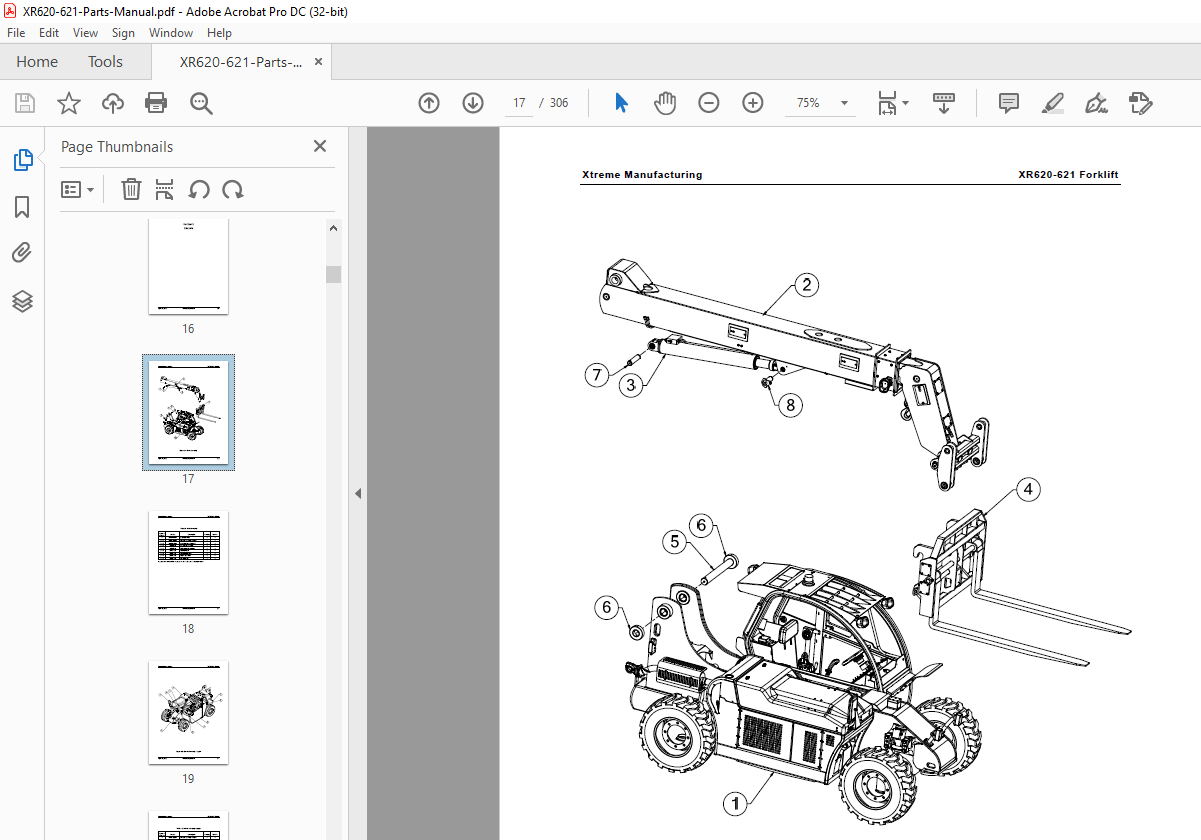The image size is (1201, 840).
Task: Close the Page Thumbnails panel
Action: (x=320, y=146)
